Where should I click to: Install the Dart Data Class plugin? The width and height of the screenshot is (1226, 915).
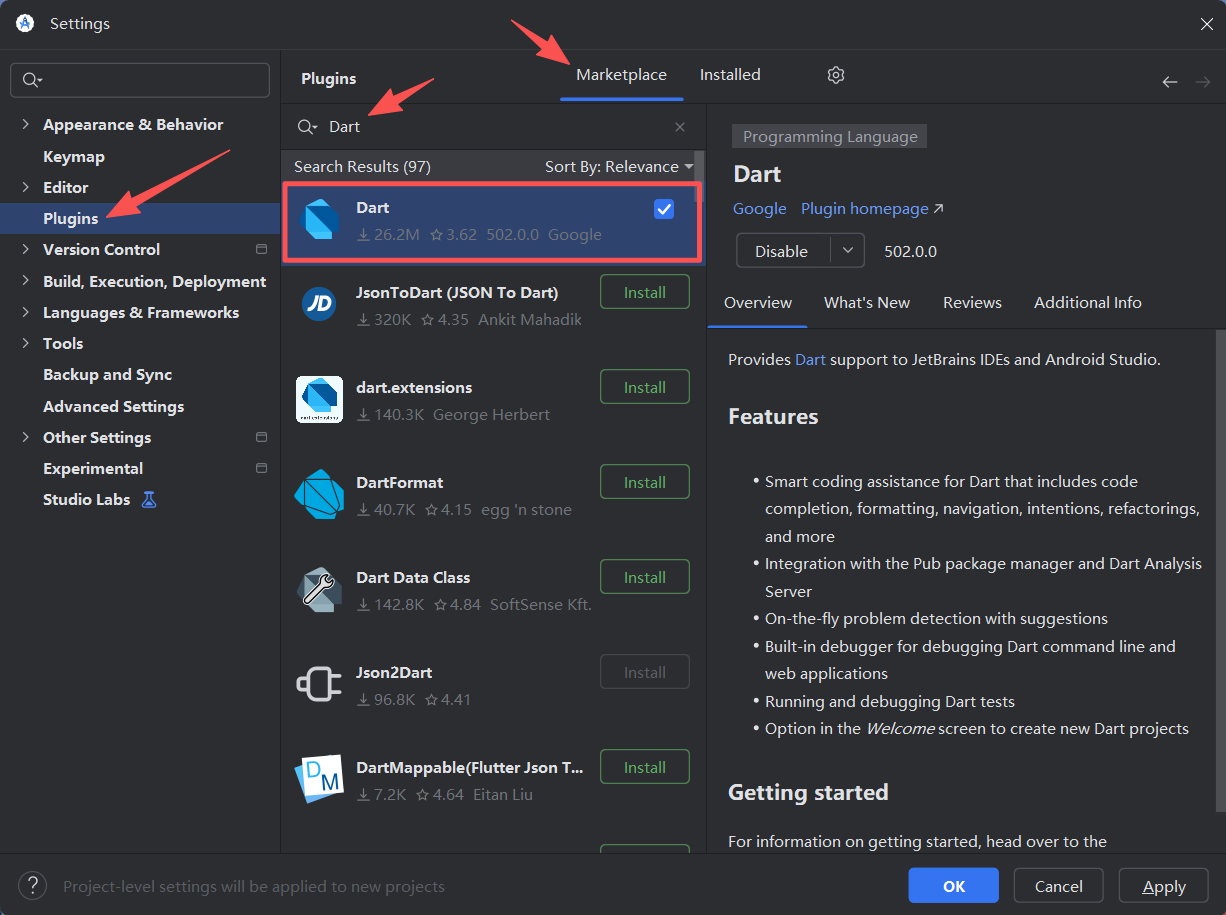(x=645, y=577)
